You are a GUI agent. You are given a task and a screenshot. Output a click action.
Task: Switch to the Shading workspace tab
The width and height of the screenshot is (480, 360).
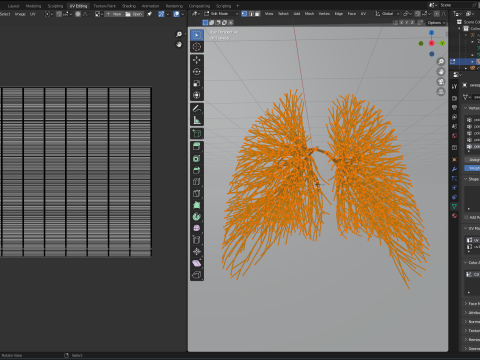pyautogui.click(x=129, y=6)
